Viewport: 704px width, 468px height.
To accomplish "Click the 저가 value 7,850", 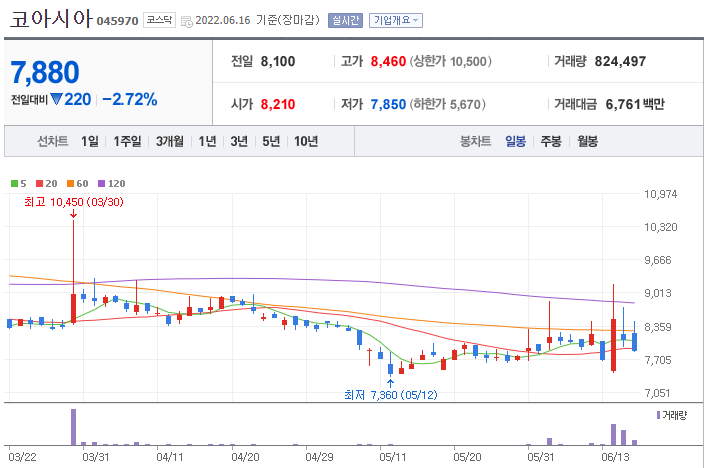I will 388,104.
